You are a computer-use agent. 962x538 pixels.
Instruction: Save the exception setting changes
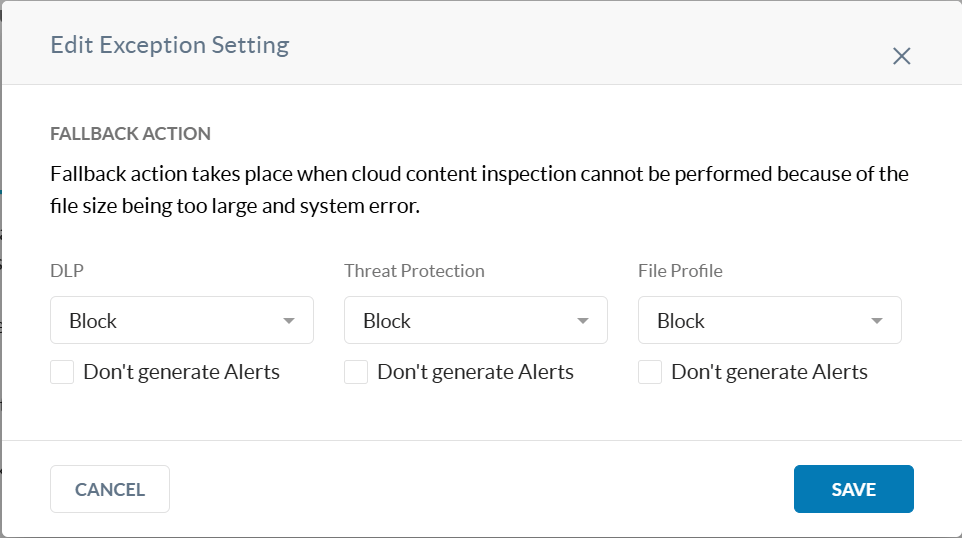tap(853, 489)
